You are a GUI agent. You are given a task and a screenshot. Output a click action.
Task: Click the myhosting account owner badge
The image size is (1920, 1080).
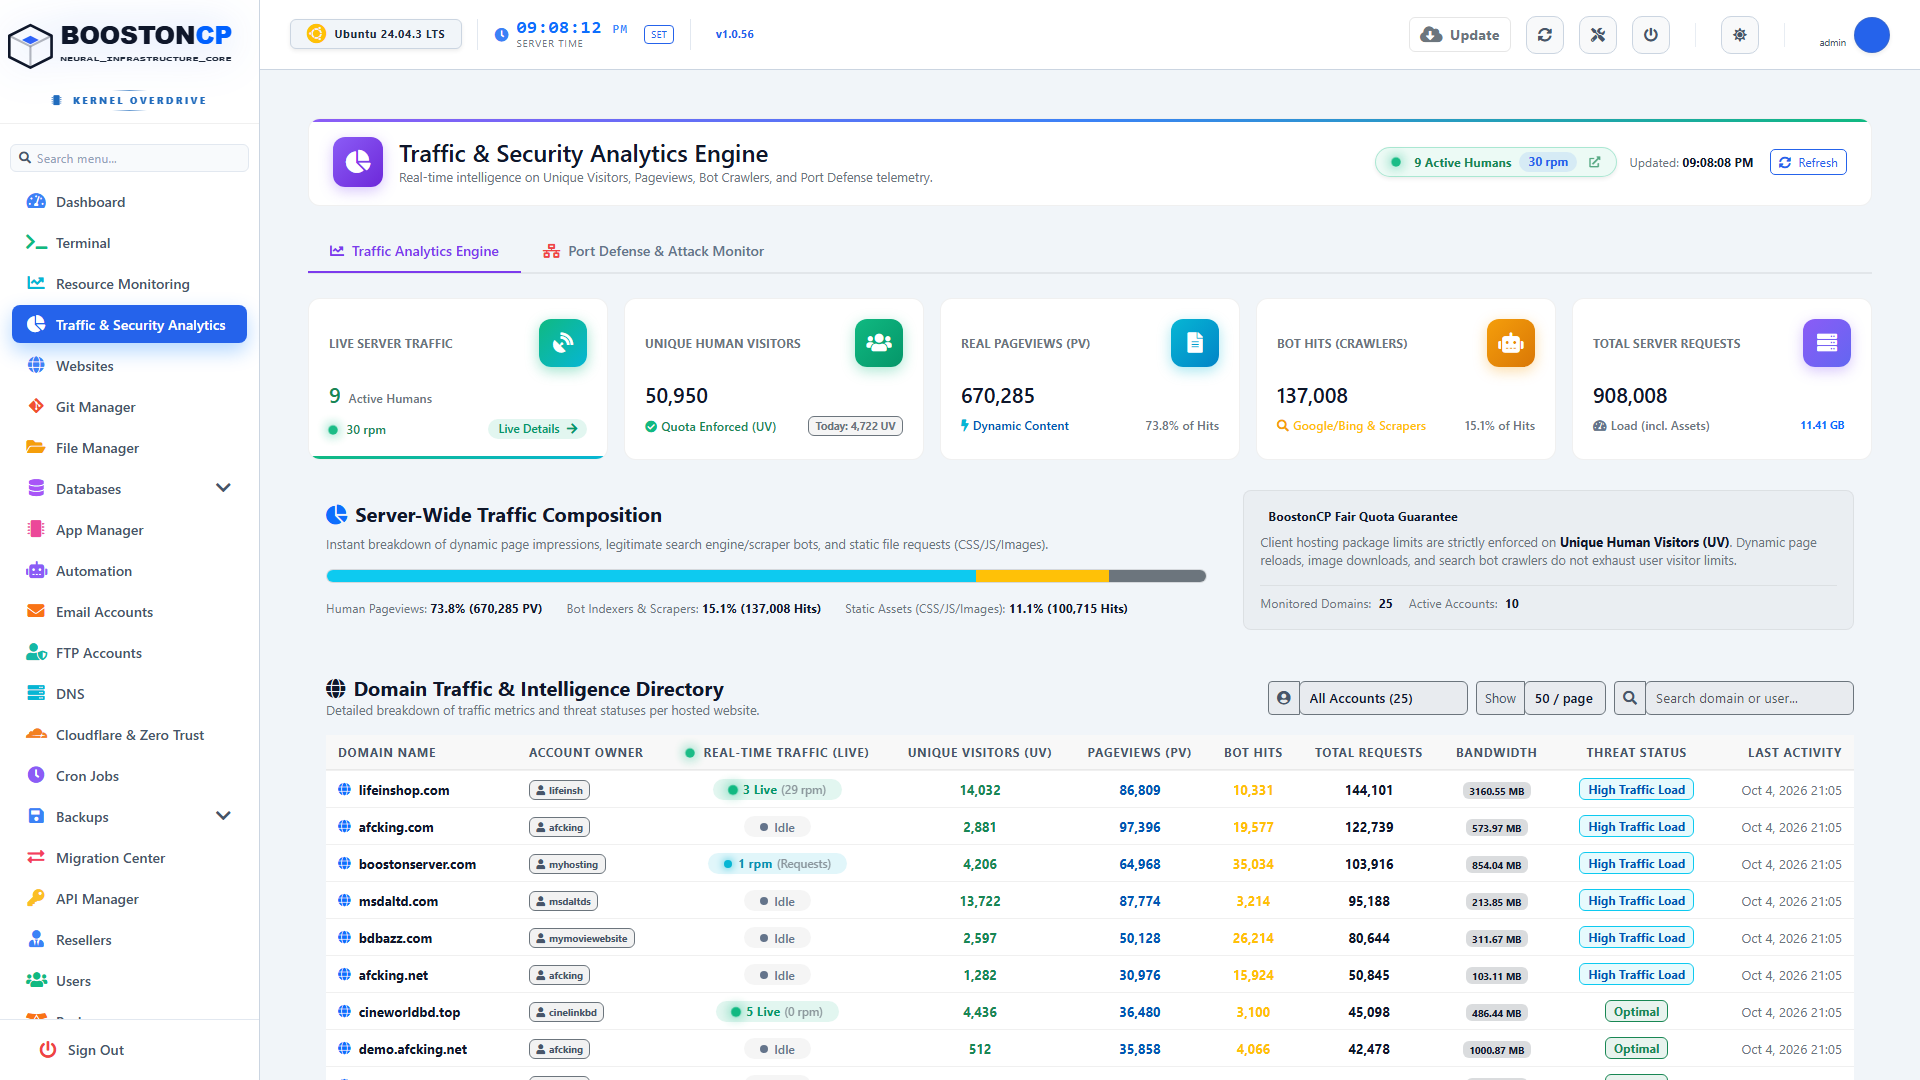[567, 864]
